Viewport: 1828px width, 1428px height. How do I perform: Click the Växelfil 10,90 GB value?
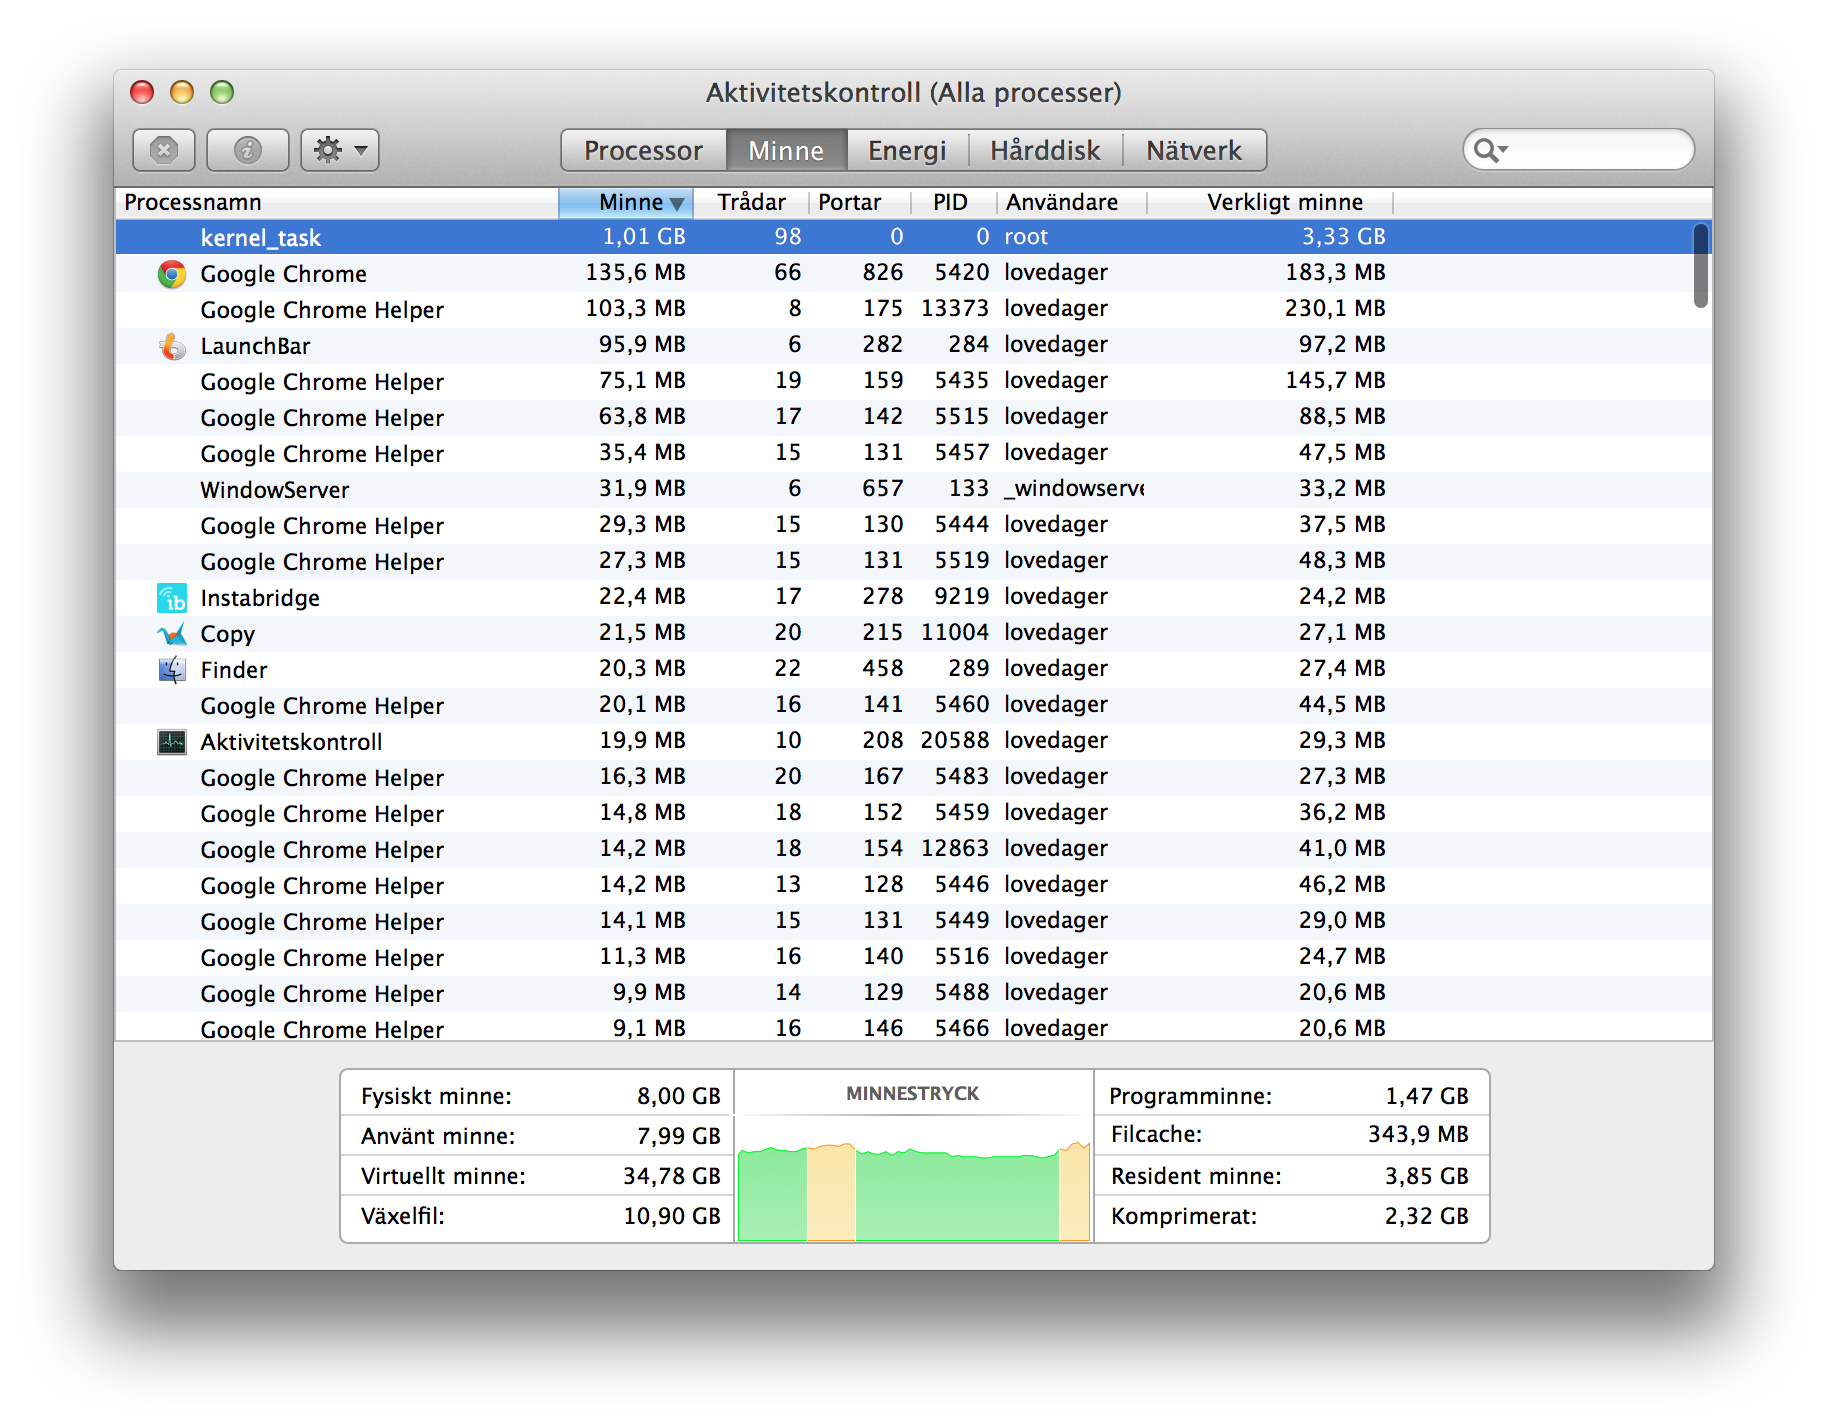[x=671, y=1216]
